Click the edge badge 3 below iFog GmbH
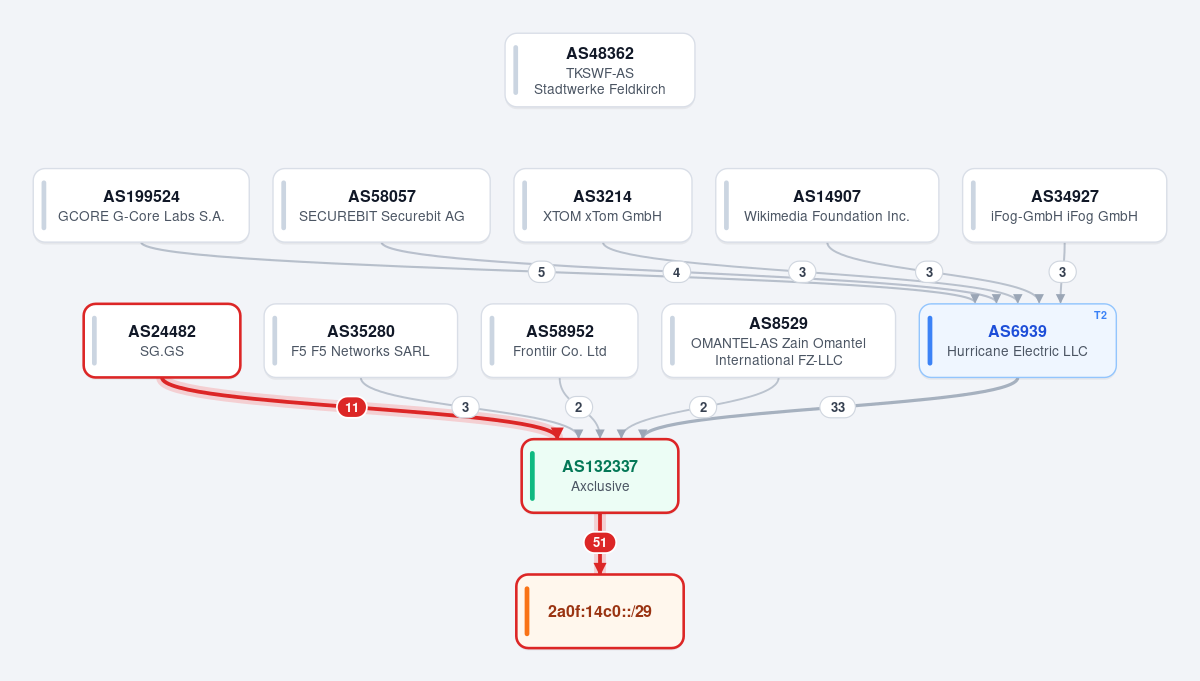Viewport: 1200px width, 681px height. pos(1063,272)
